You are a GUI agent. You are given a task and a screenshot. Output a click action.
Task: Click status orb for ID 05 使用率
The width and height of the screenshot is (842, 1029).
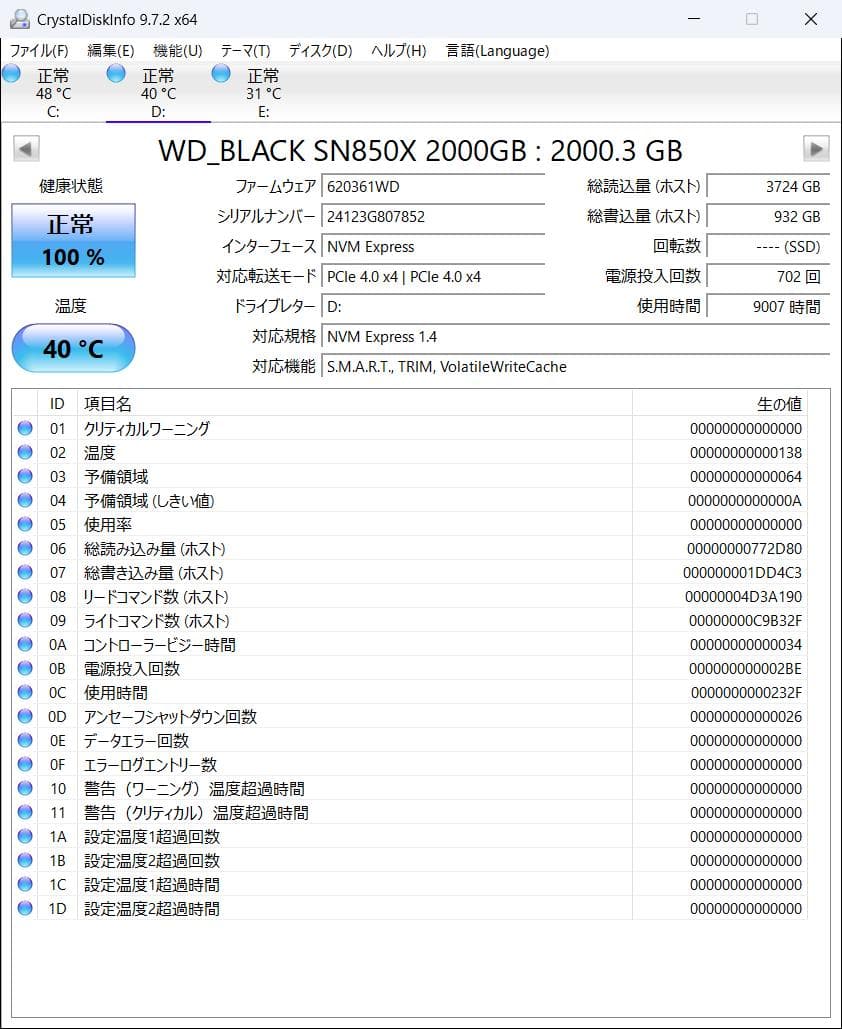pos(25,524)
